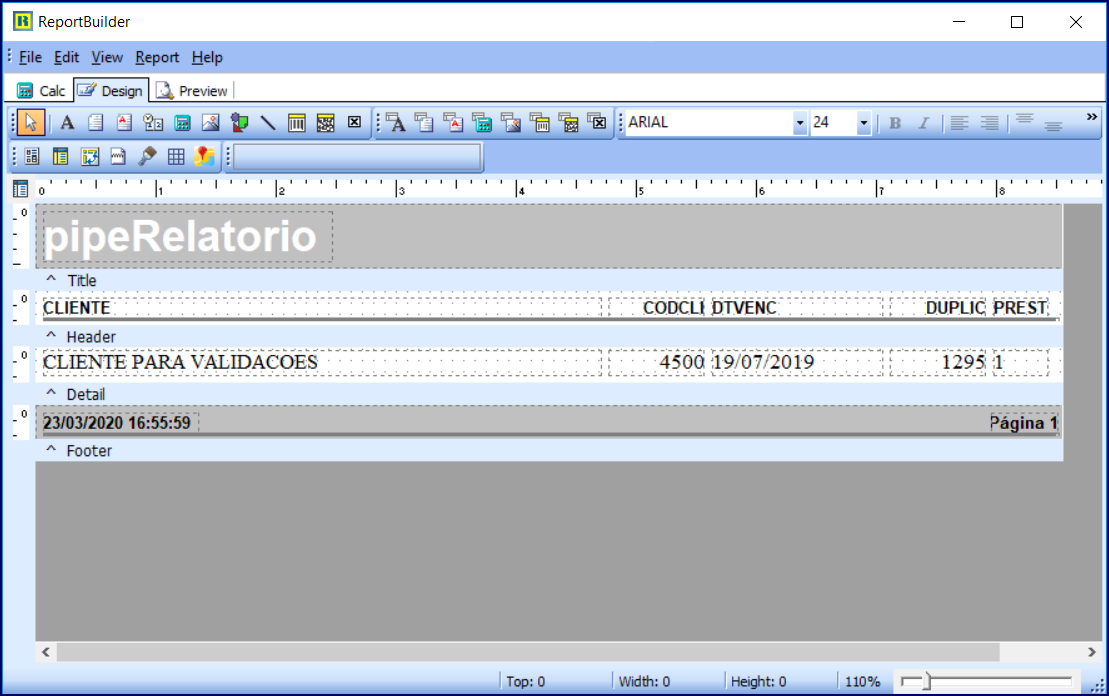Select the Line component tool
This screenshot has width=1109, height=696.
pos(268,123)
